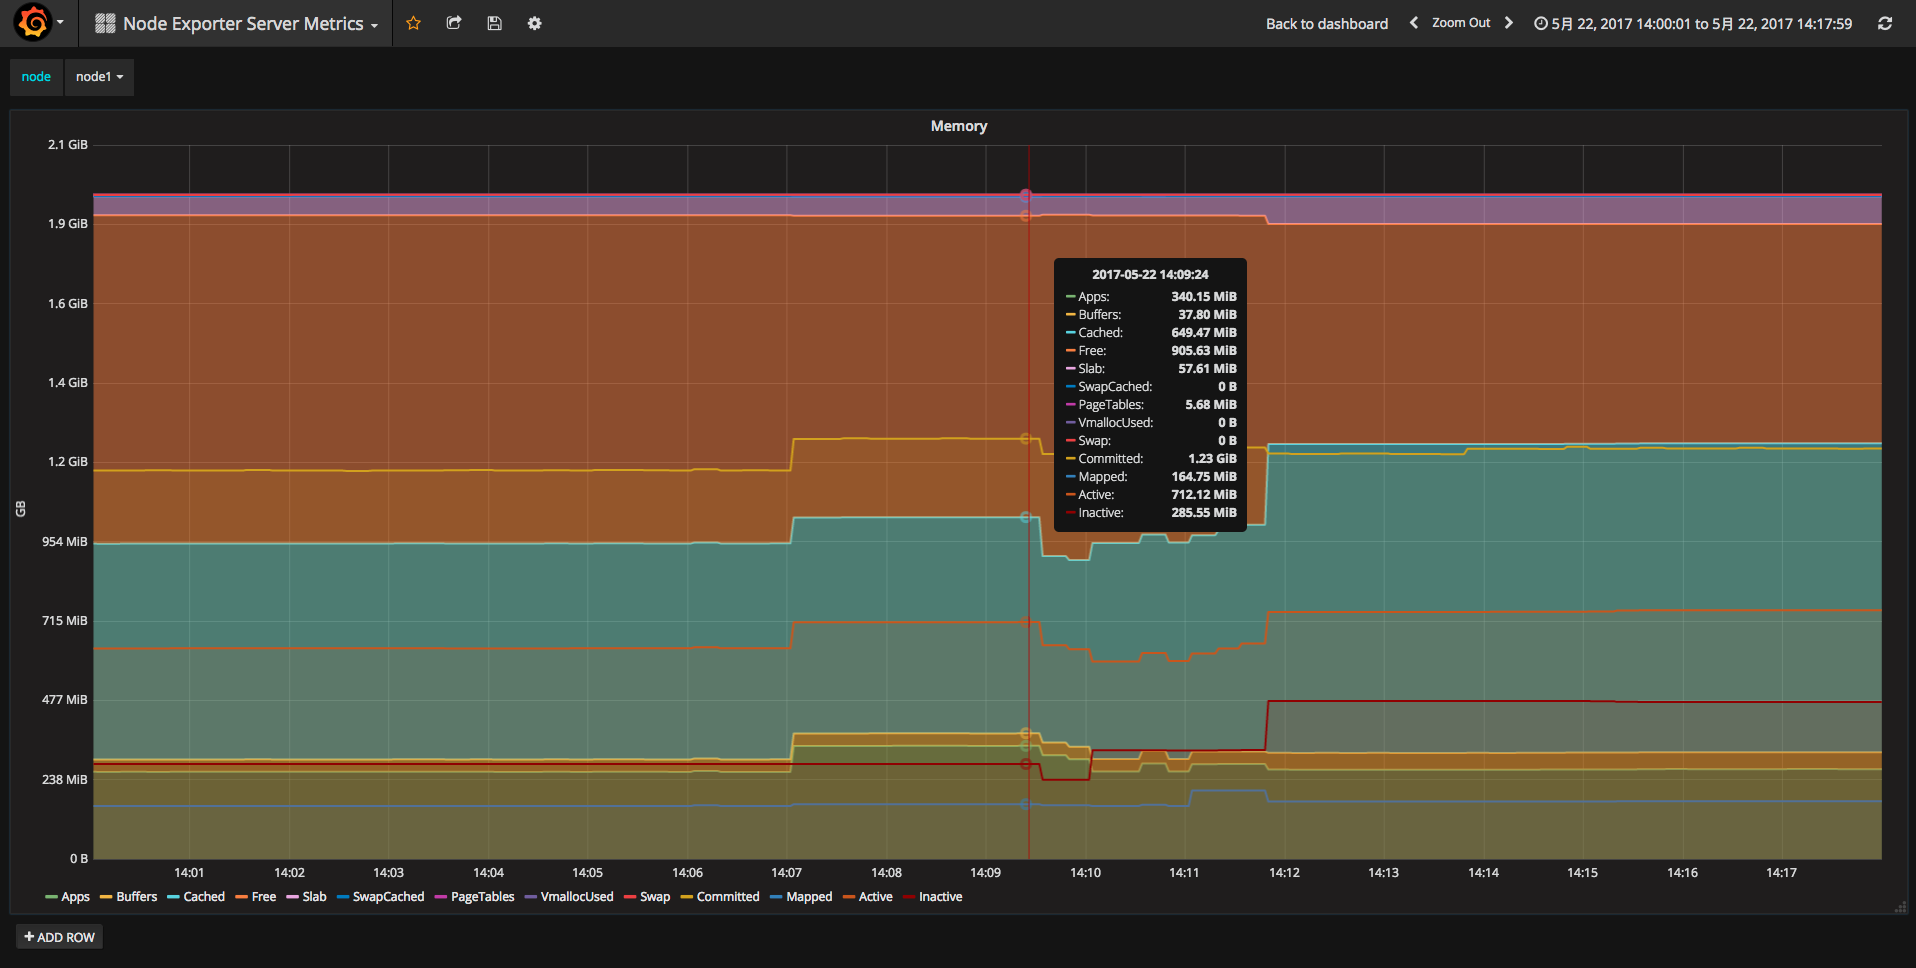Save dashboard with the floppy disk icon
1916x968 pixels.
(494, 23)
